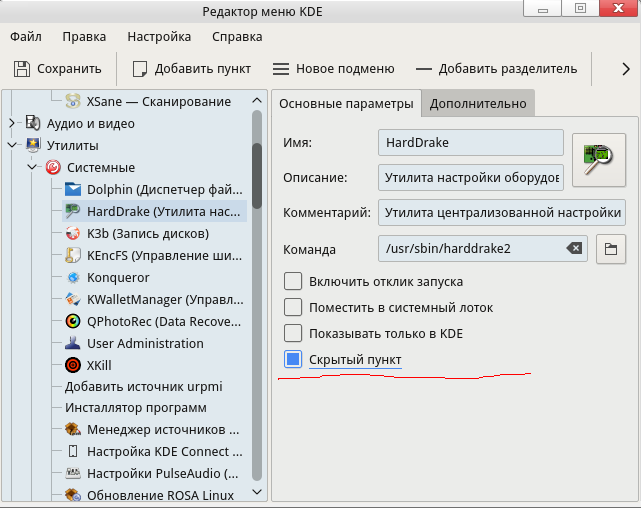The height and width of the screenshot is (508, 641).
Task: Collapse the Утилиты category
Action: 12,145
